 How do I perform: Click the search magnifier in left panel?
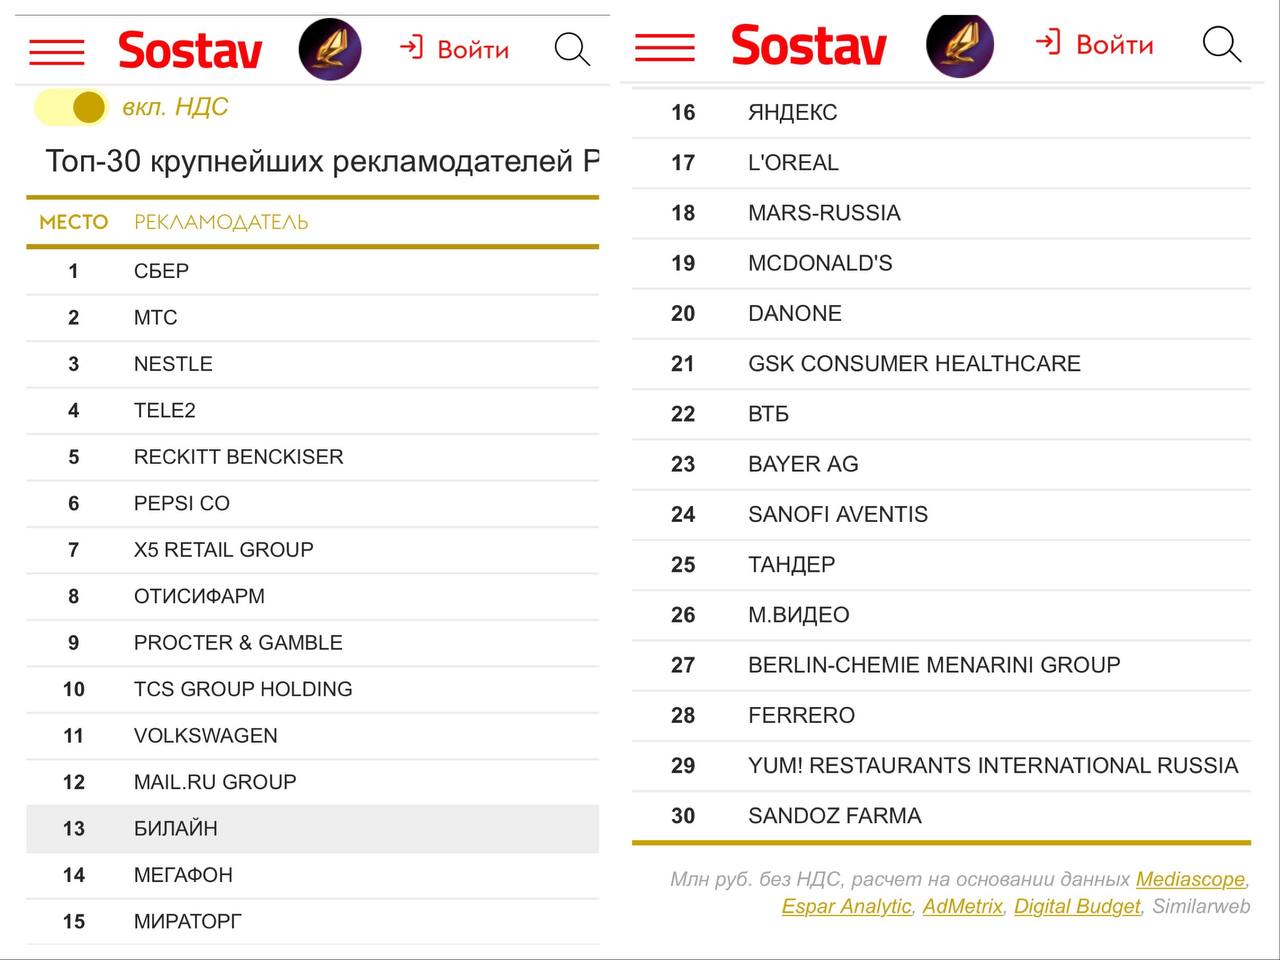click(x=572, y=49)
